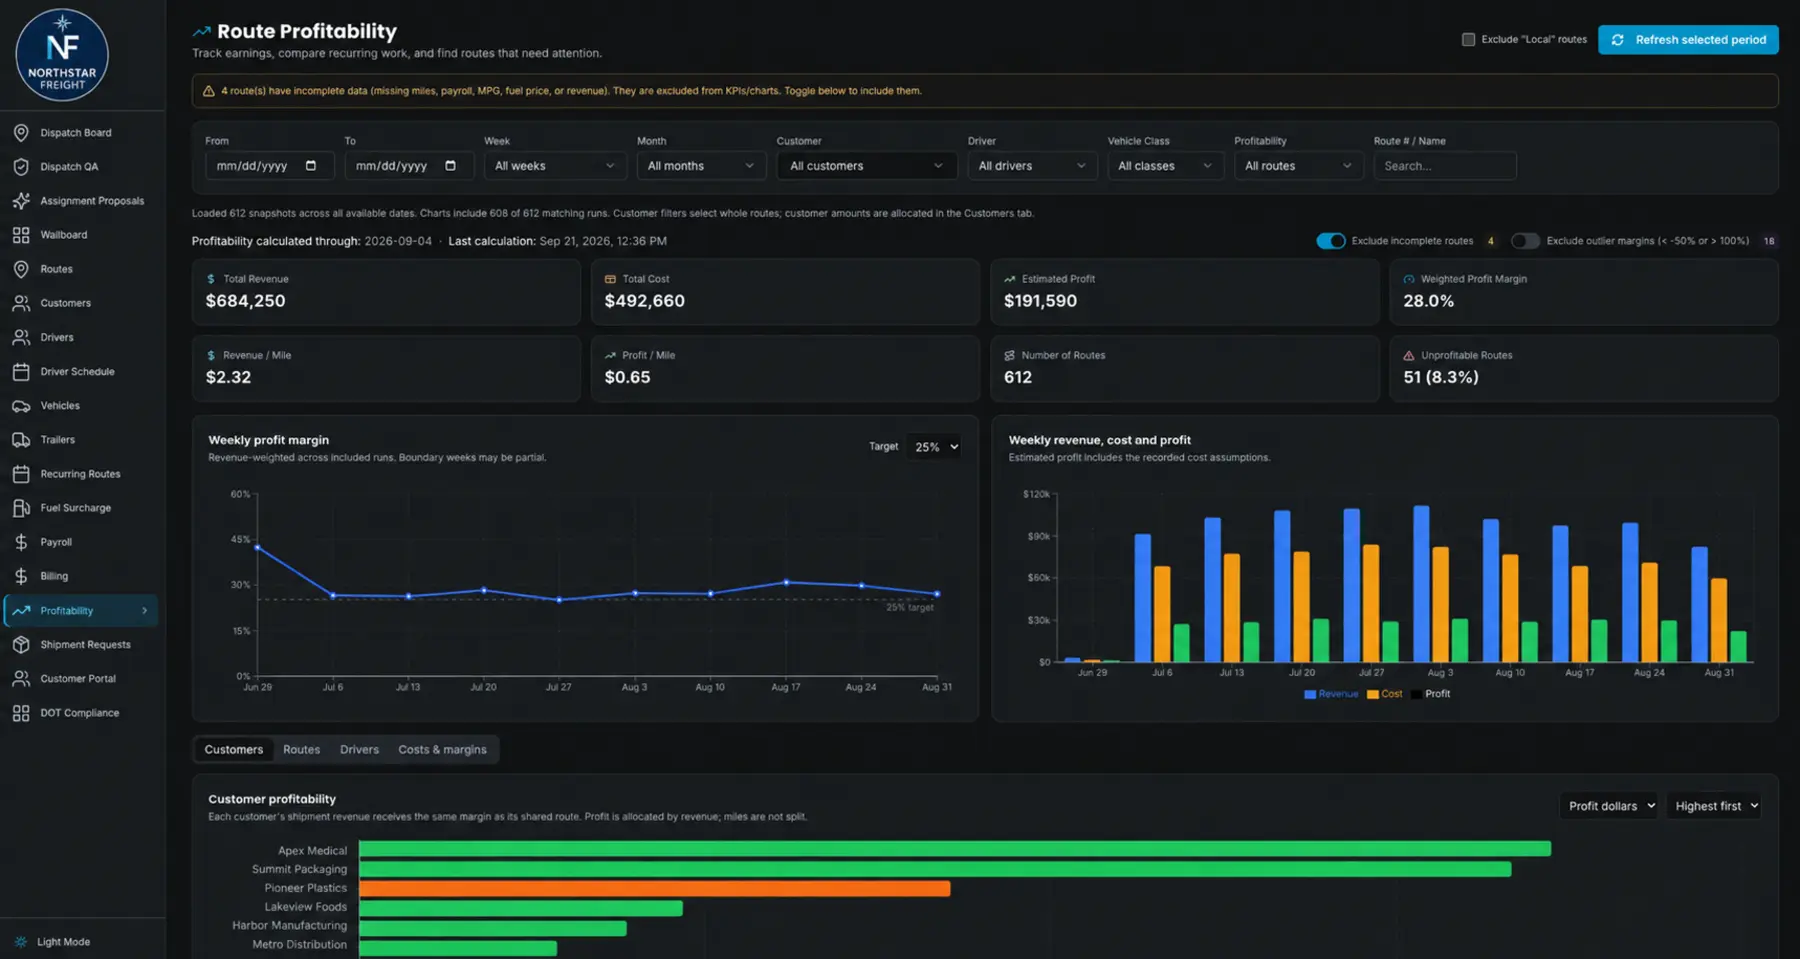
Task: Focus the Route # / Name search box
Action: point(1445,166)
